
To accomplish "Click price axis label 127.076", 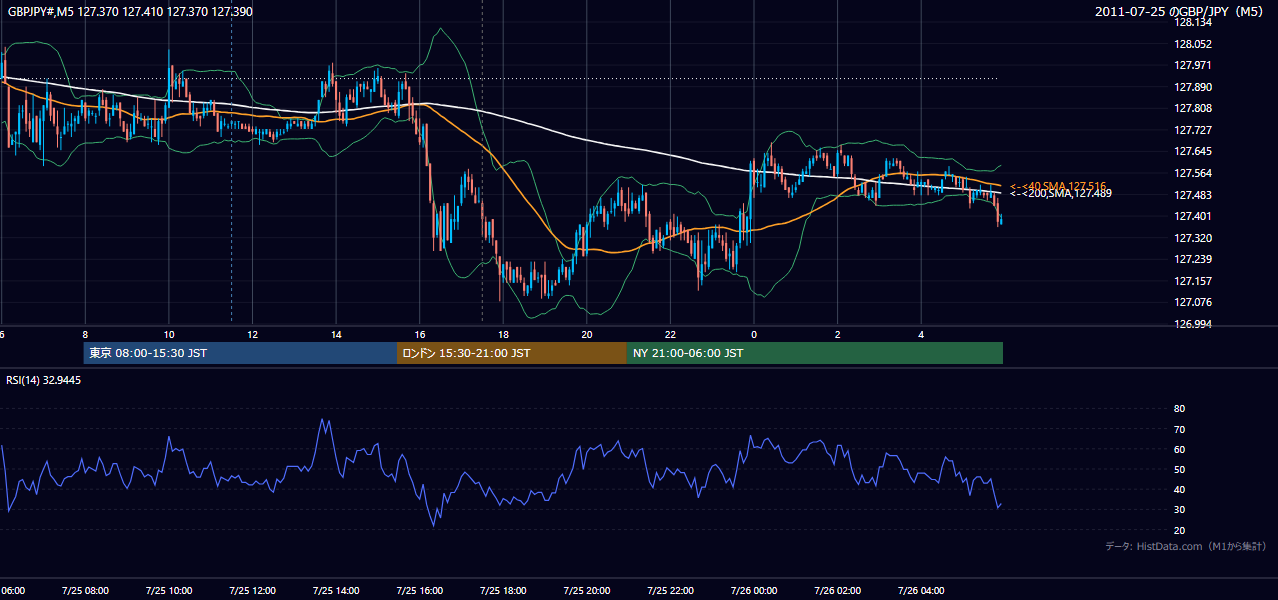I will coord(1193,302).
